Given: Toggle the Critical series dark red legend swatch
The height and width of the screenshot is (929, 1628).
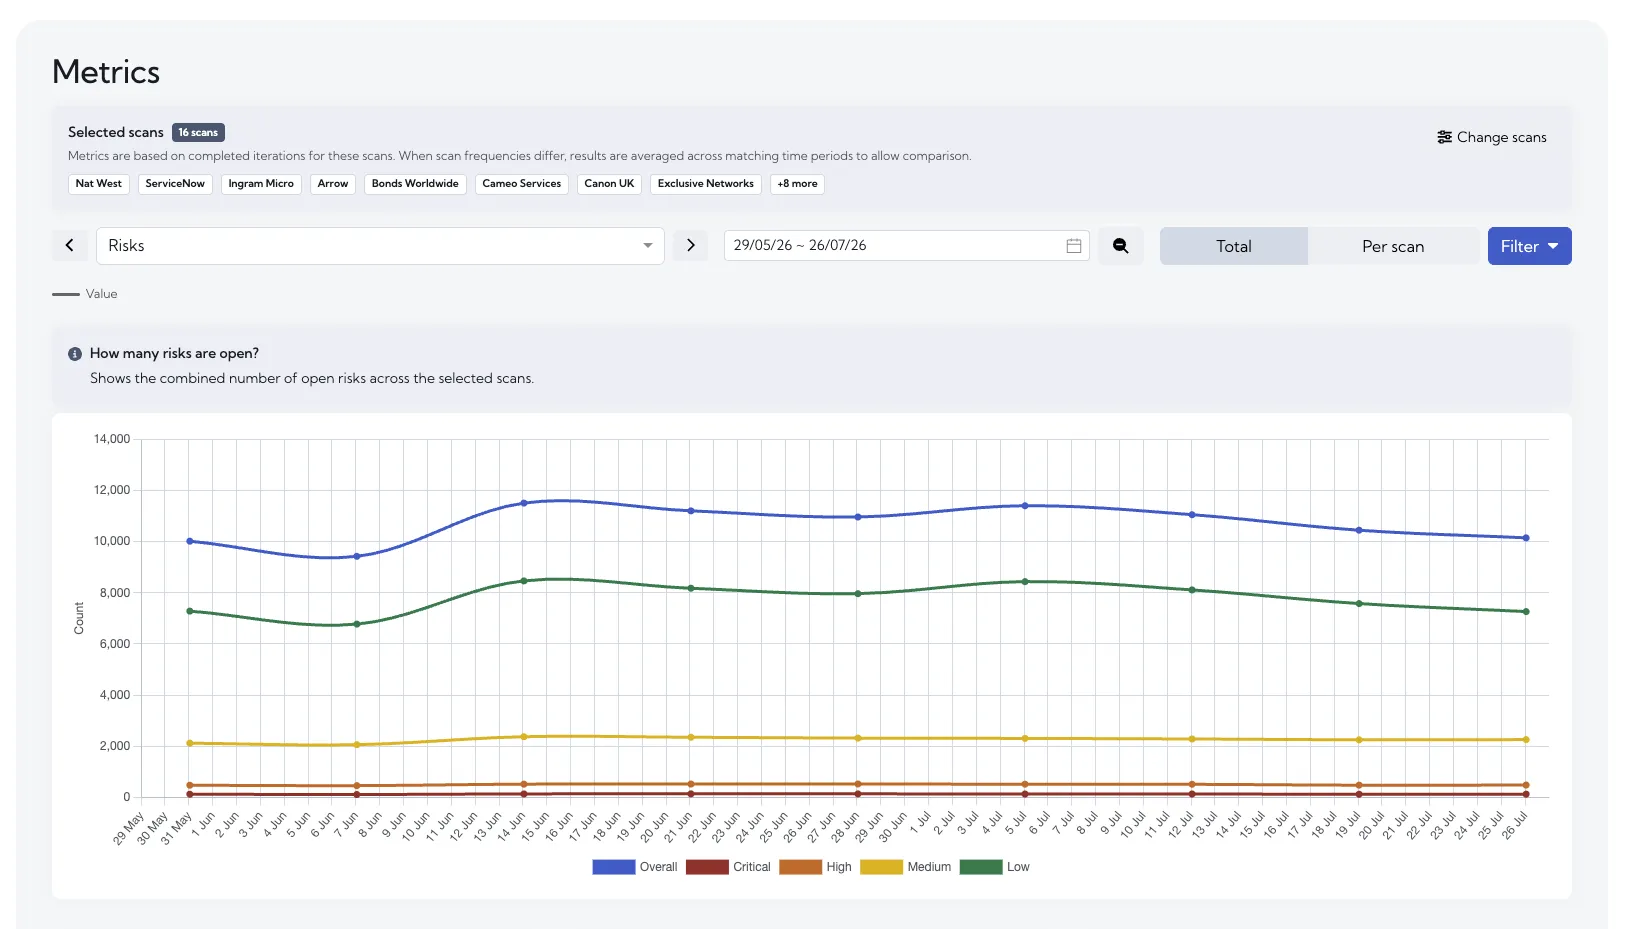Looking at the screenshot, I should point(707,867).
